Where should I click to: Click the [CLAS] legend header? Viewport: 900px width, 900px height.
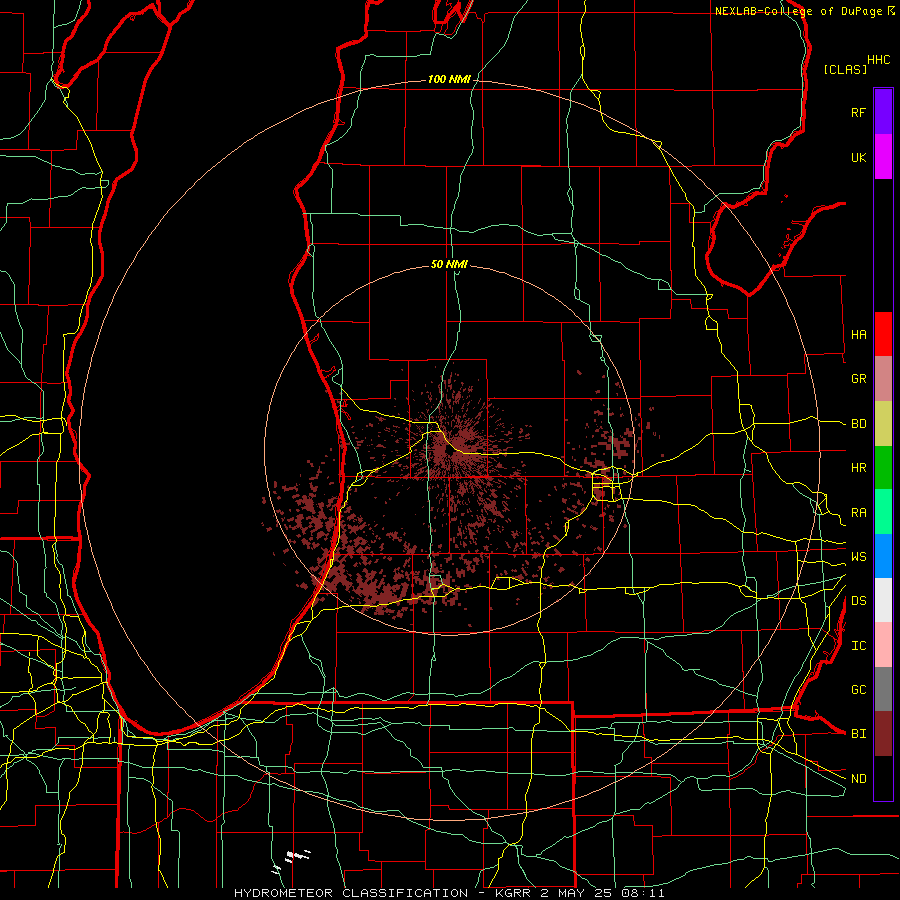[x=845, y=69]
